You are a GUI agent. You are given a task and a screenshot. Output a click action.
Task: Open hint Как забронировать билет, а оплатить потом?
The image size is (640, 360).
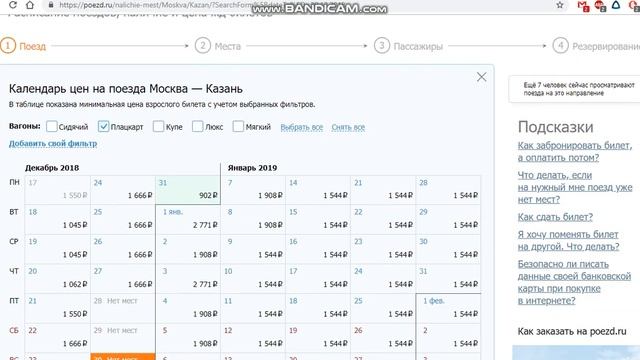(x=575, y=151)
